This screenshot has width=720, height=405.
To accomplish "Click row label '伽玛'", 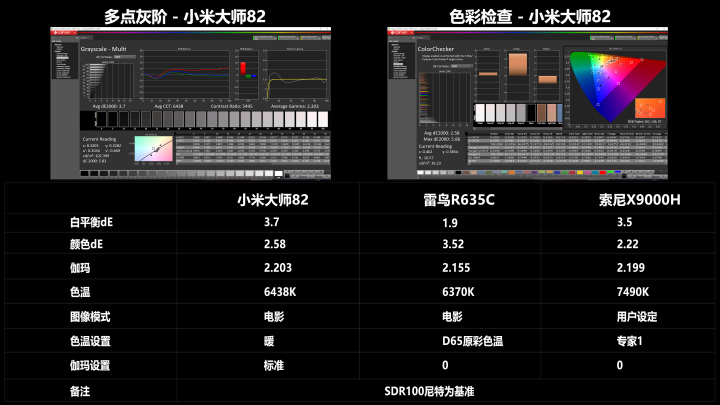I will (x=80, y=268).
